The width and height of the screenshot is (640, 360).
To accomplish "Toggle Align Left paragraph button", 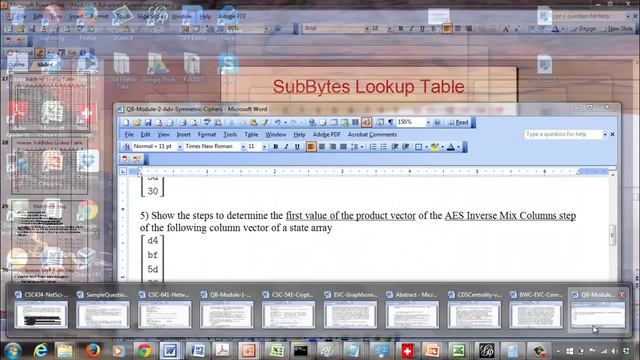I will click(x=311, y=147).
